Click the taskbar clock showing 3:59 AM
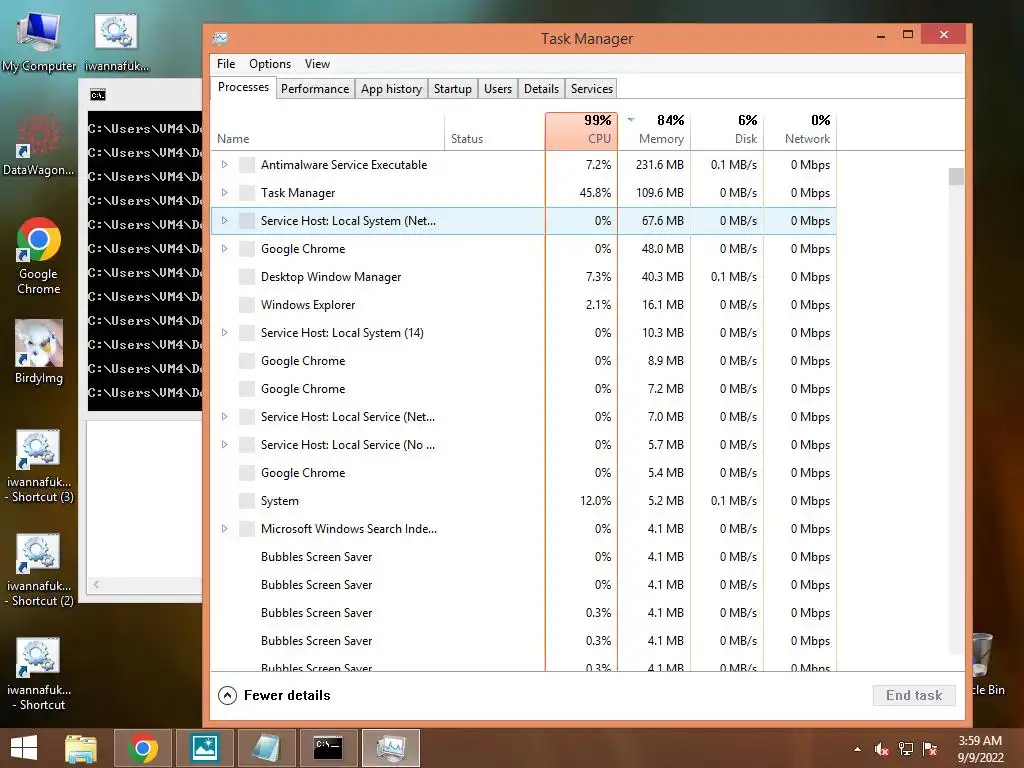The height and width of the screenshot is (768, 1024). pyautogui.click(x=980, y=749)
